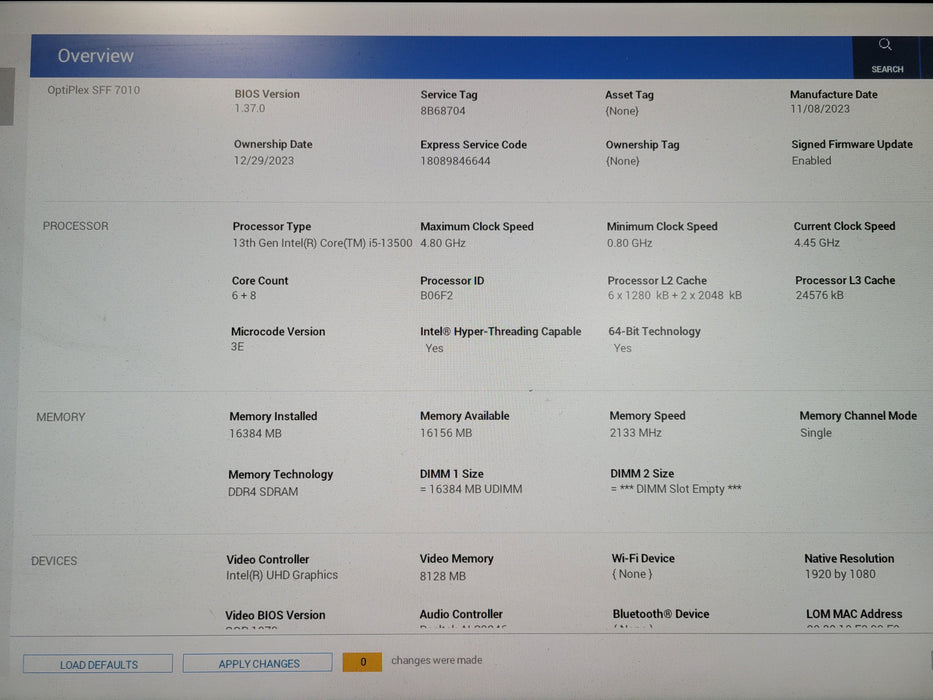933x700 pixels.
Task: Click DIMM 2 Size DIMM Slot Empty value
Action: [x=676, y=489]
